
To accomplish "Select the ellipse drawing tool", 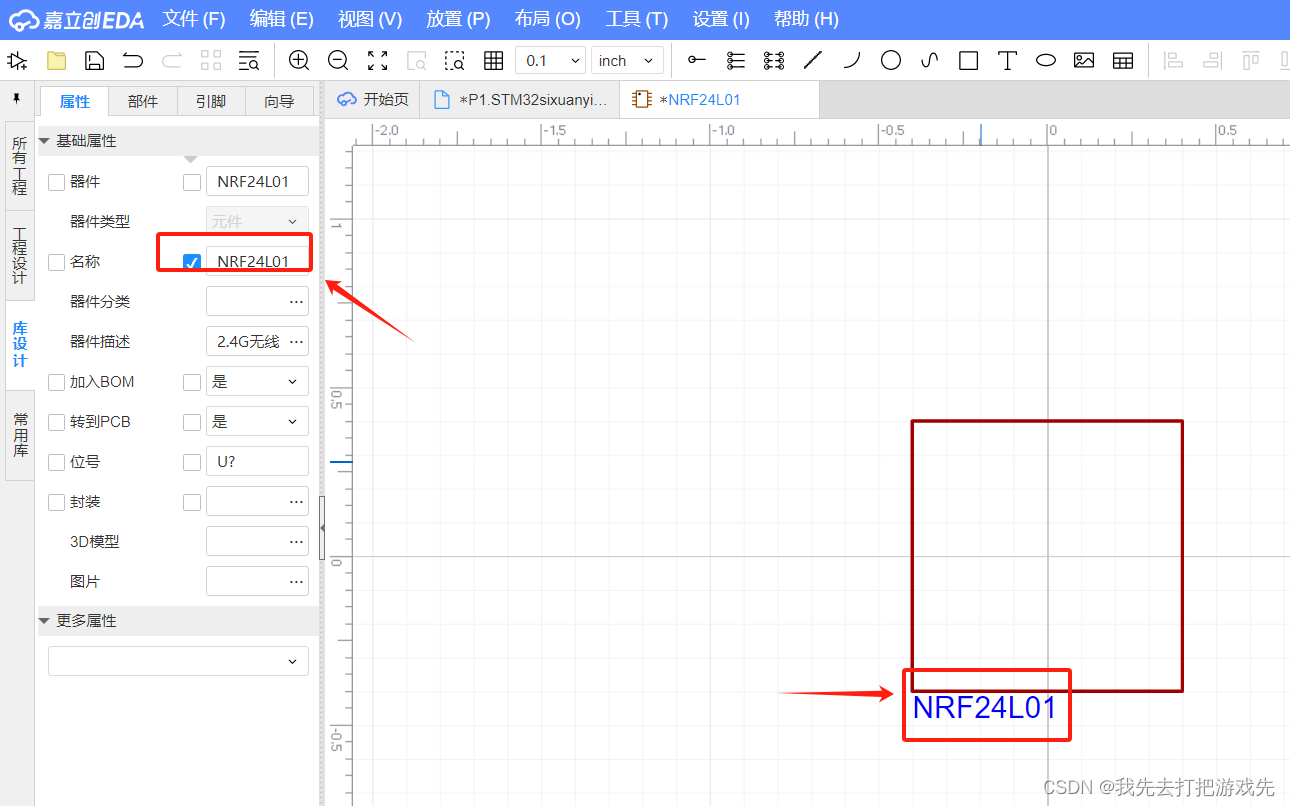I will point(1045,61).
